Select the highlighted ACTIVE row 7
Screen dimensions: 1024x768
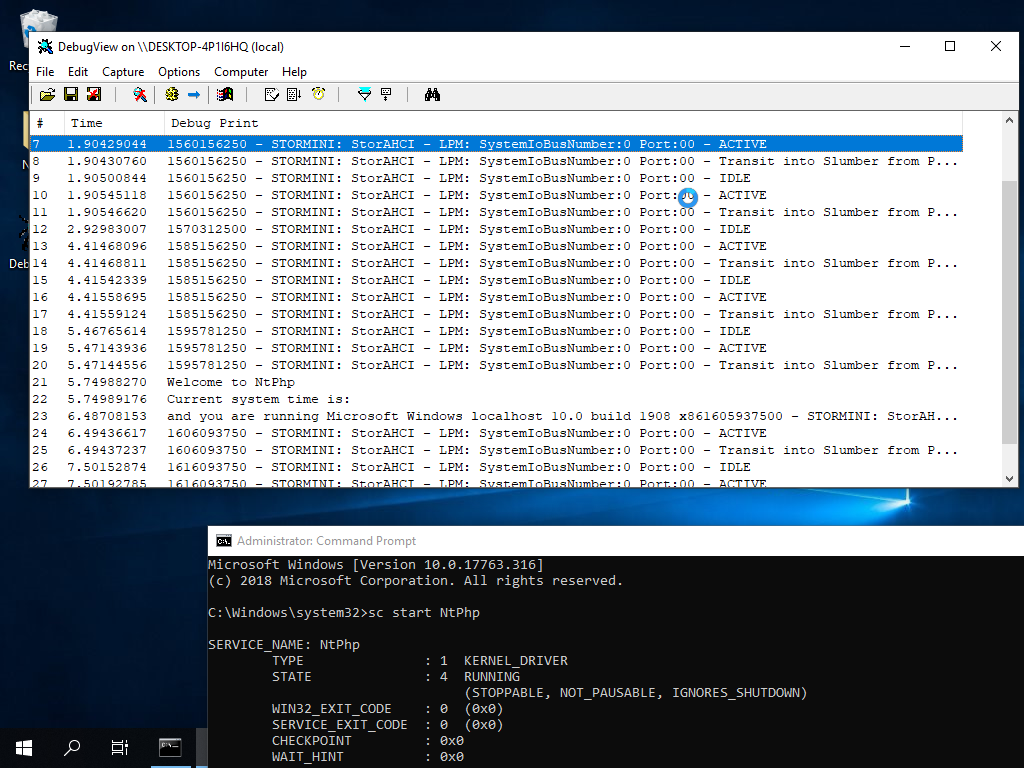click(x=496, y=144)
